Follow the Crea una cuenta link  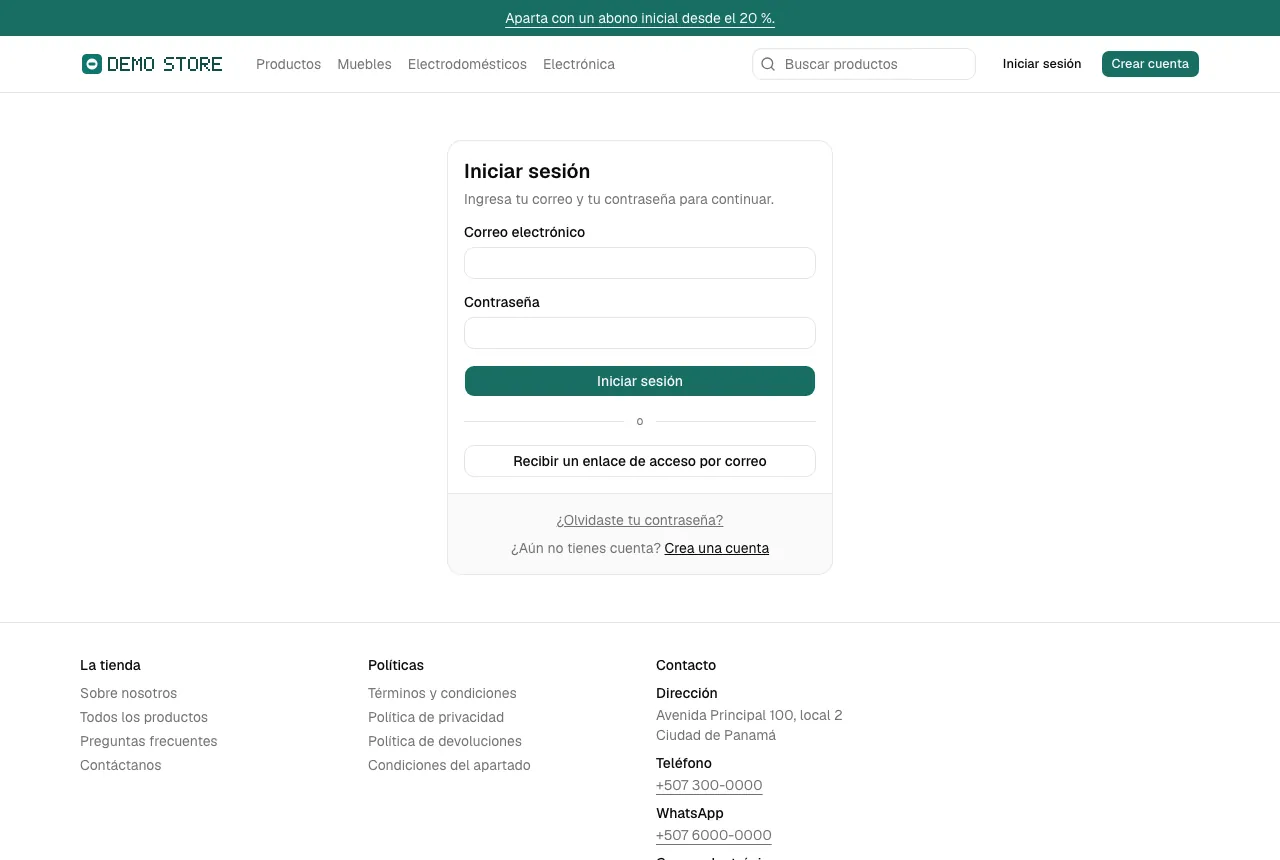717,548
